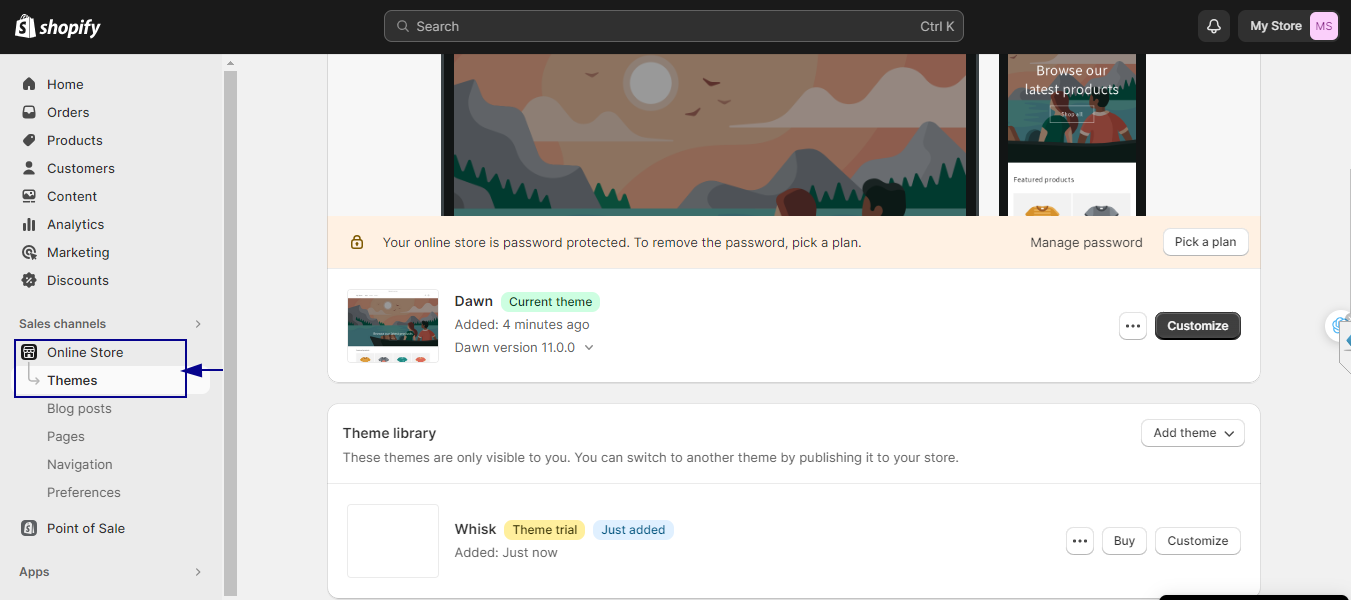This screenshot has width=1351, height=600.
Task: Click the Customers person icon
Action: (x=29, y=168)
